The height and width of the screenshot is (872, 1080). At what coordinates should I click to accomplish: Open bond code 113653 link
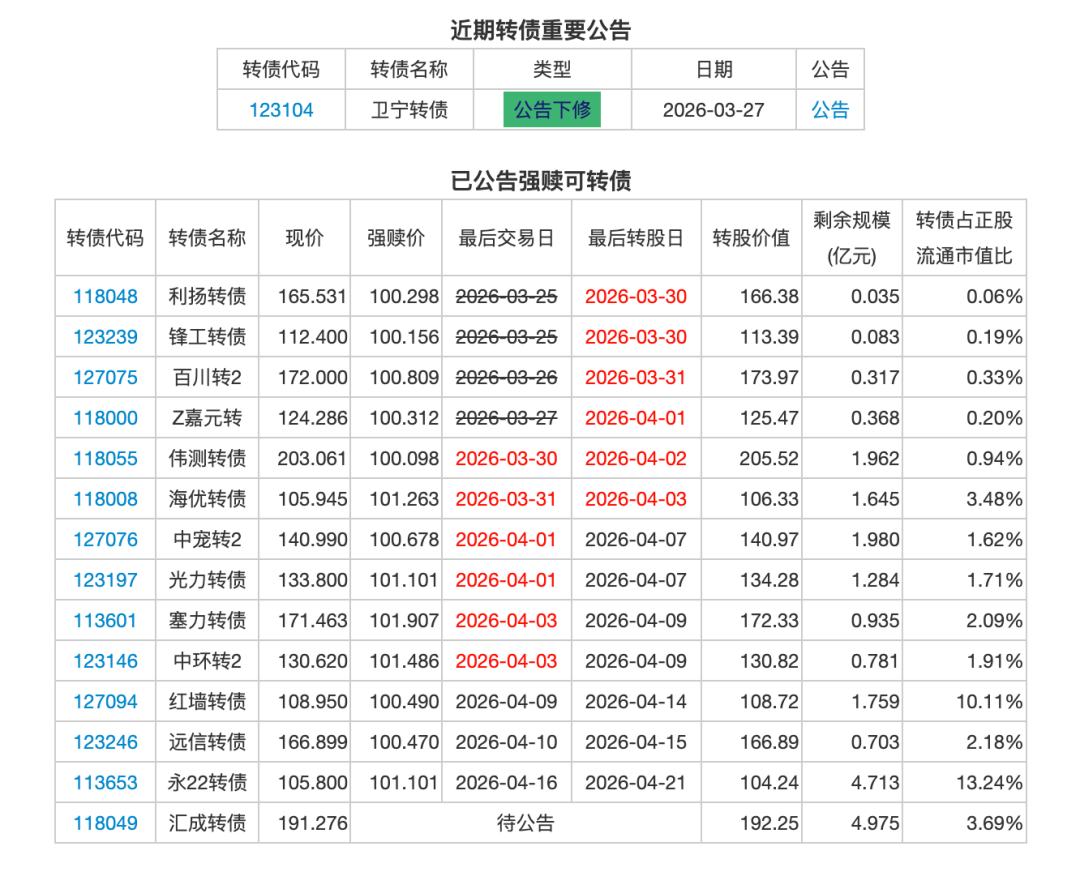click(x=105, y=783)
